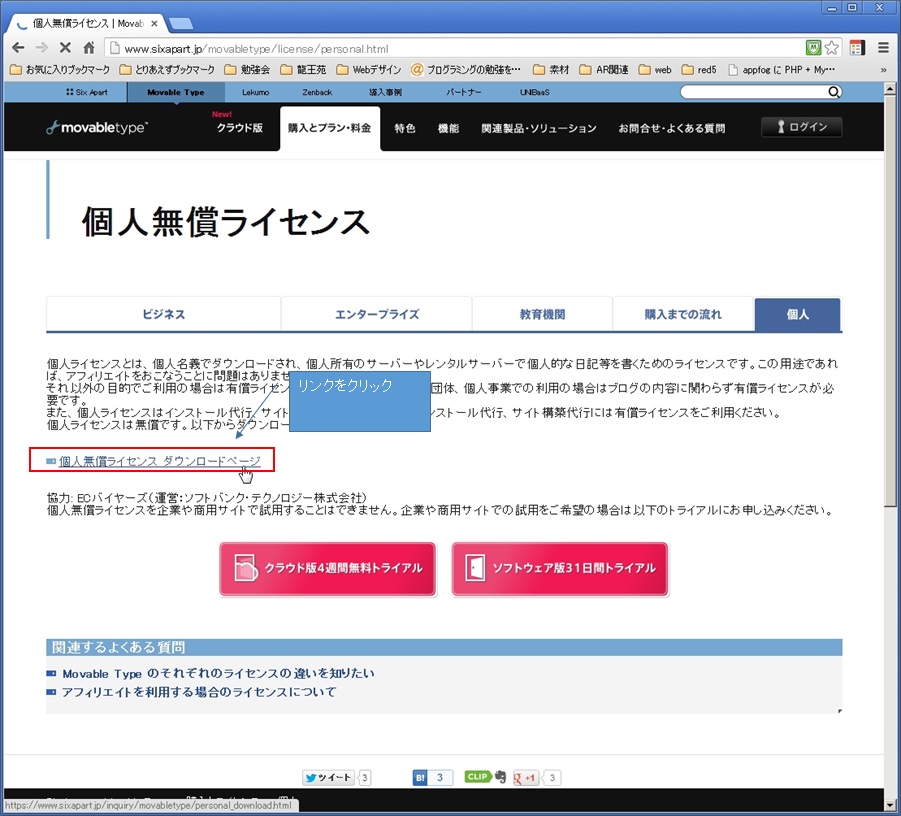Open the red5 bookmark folder

(x=699, y=70)
